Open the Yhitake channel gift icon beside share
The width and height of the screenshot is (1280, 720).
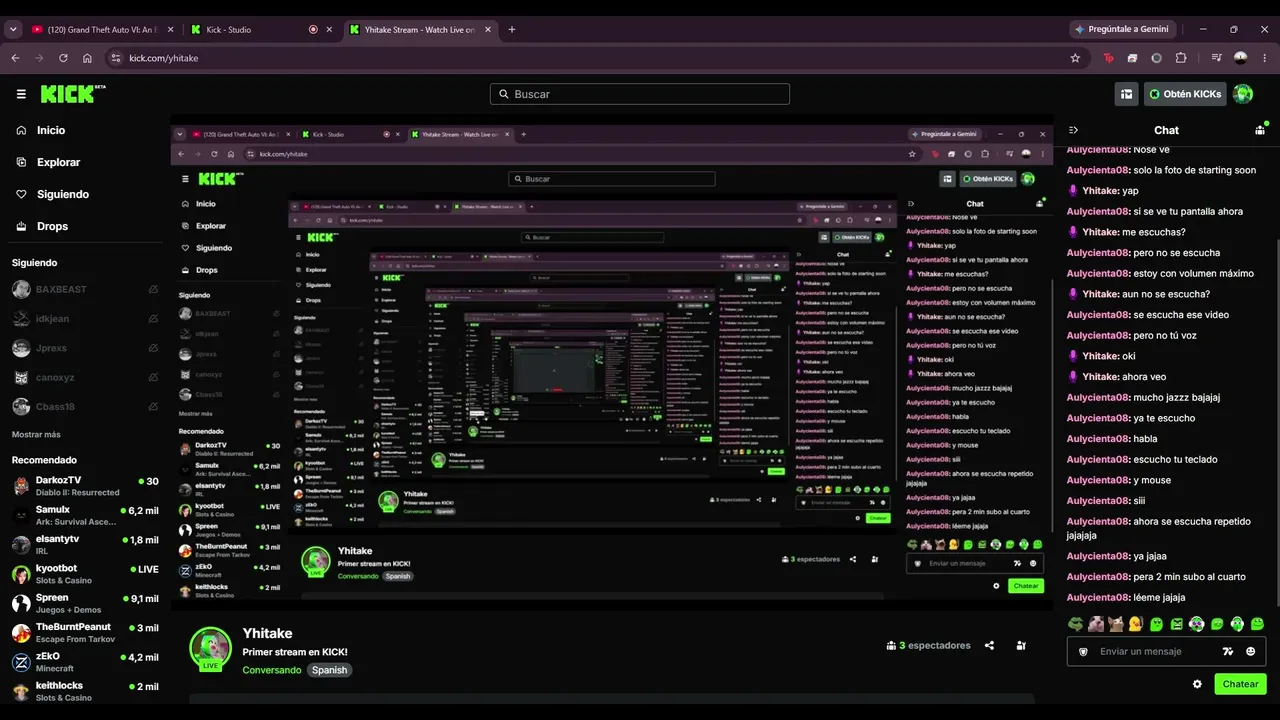click(1021, 645)
